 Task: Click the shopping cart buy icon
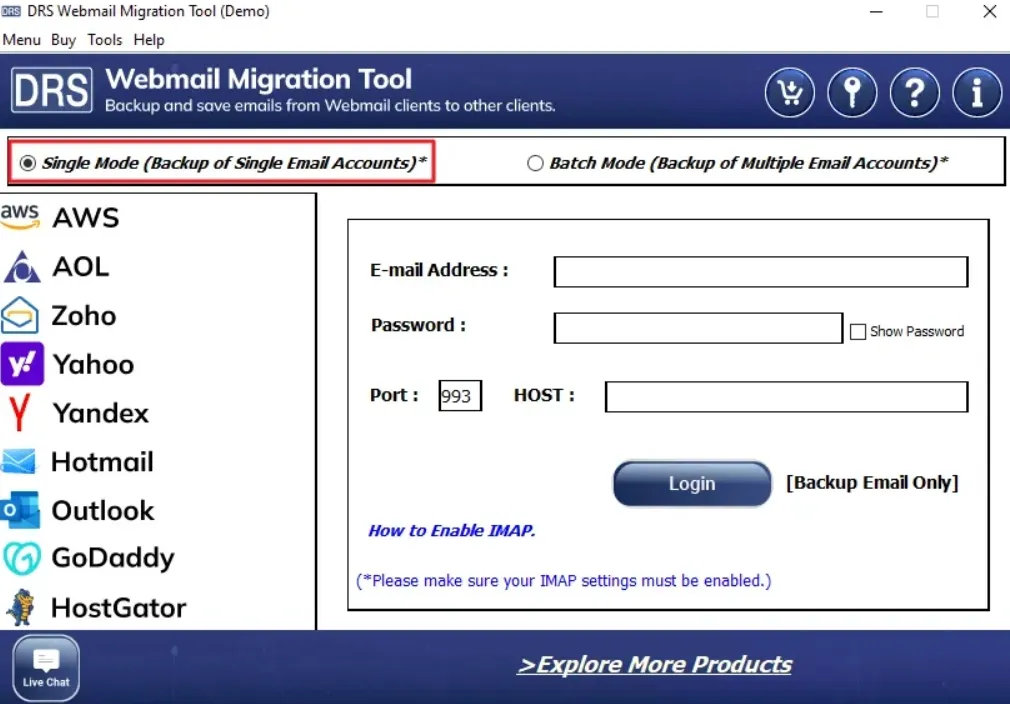click(790, 94)
